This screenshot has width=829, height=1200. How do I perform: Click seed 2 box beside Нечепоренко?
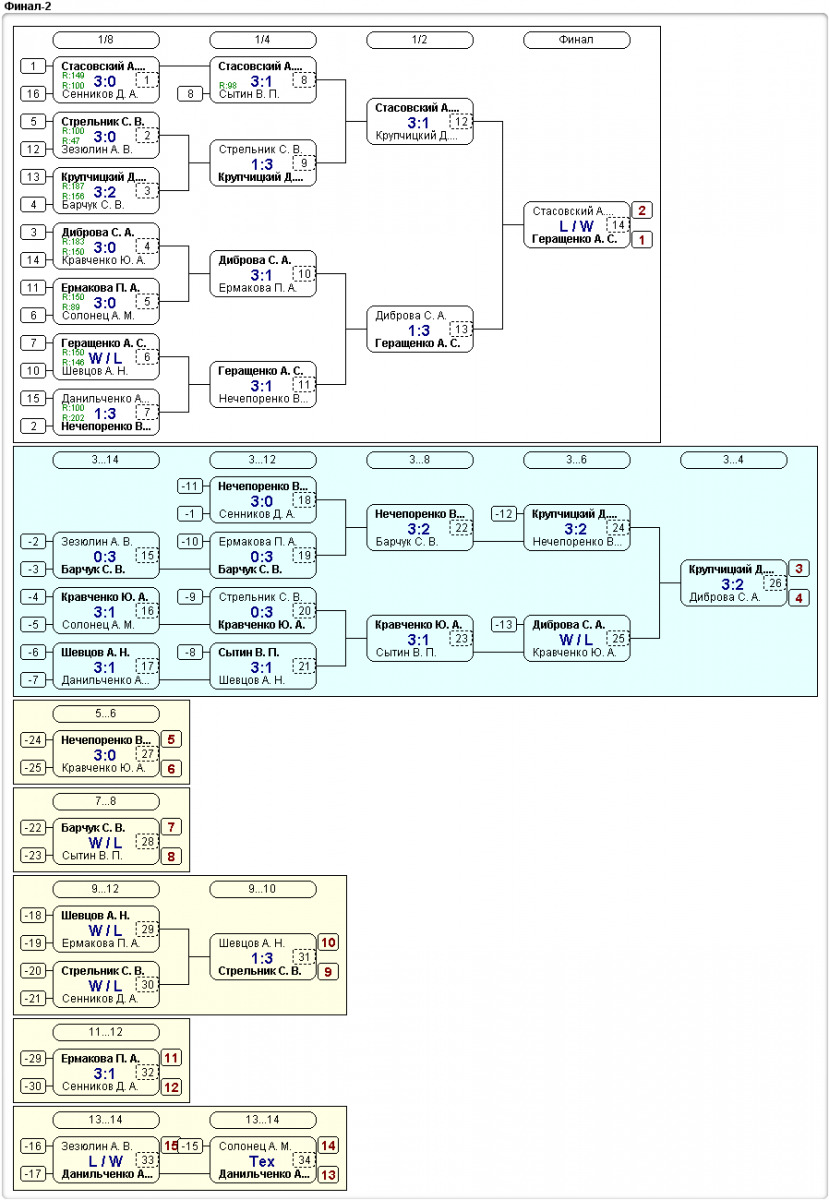33,426
